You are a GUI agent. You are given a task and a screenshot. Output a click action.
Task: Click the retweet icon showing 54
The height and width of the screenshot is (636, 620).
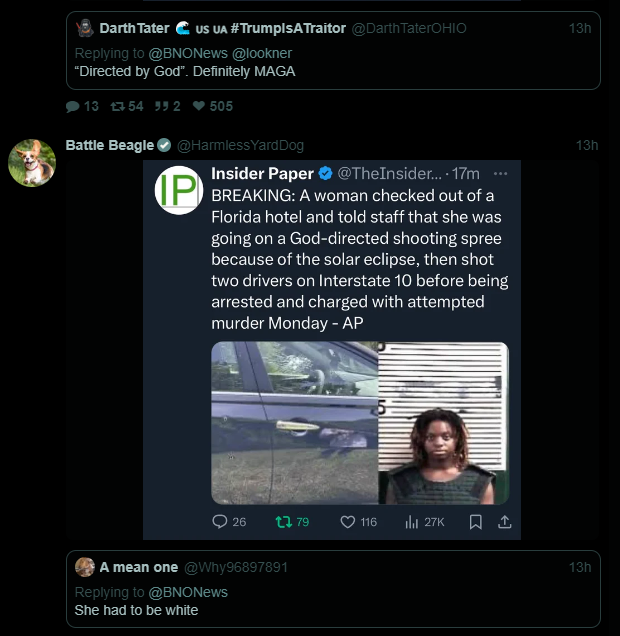point(116,106)
